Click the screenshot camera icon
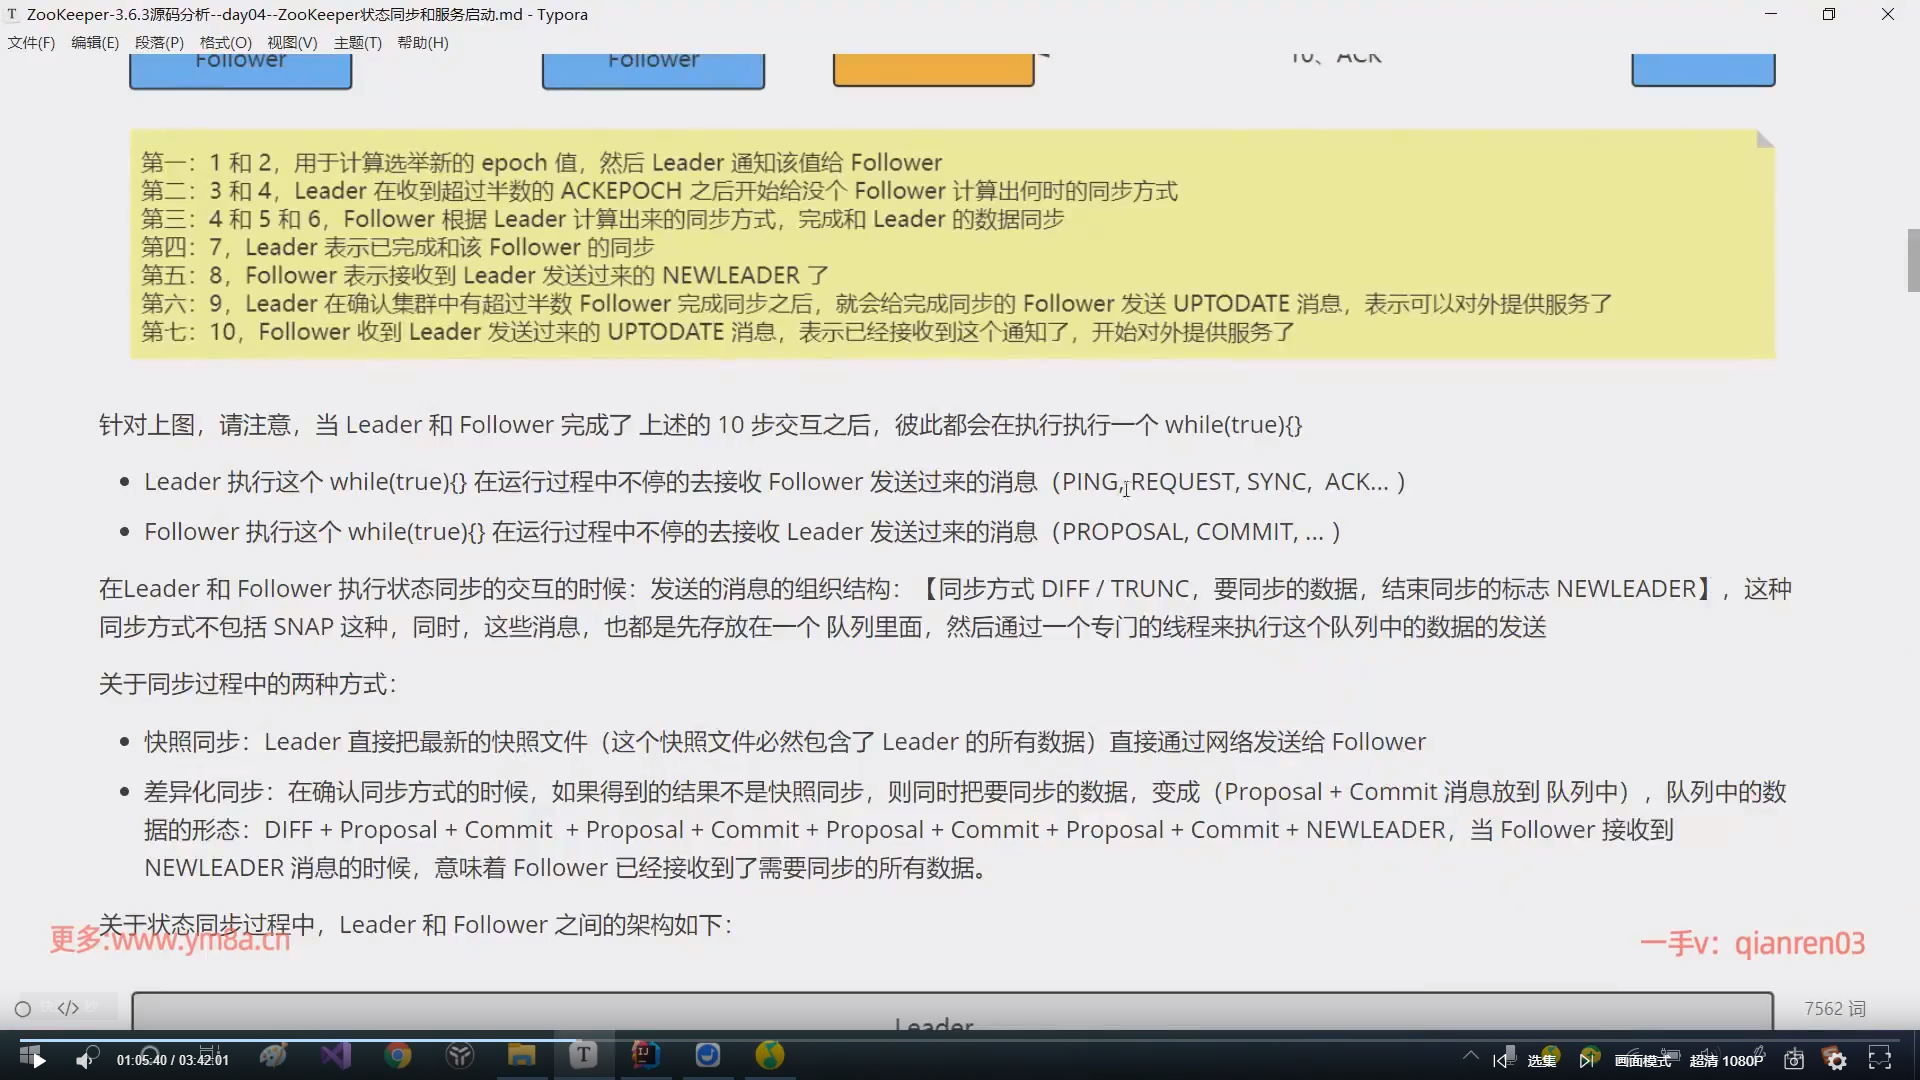The height and width of the screenshot is (1080, 1920). [1794, 1060]
